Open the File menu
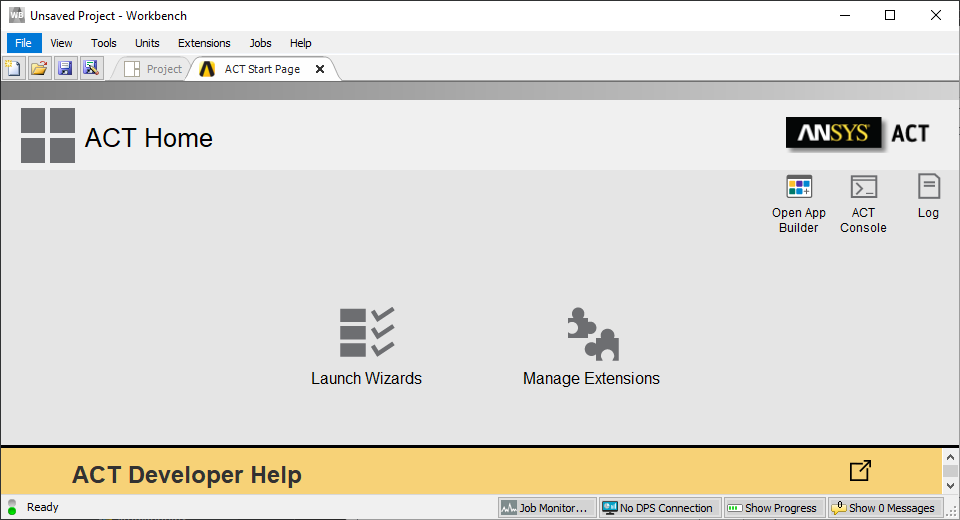960x520 pixels. click(x=23, y=43)
